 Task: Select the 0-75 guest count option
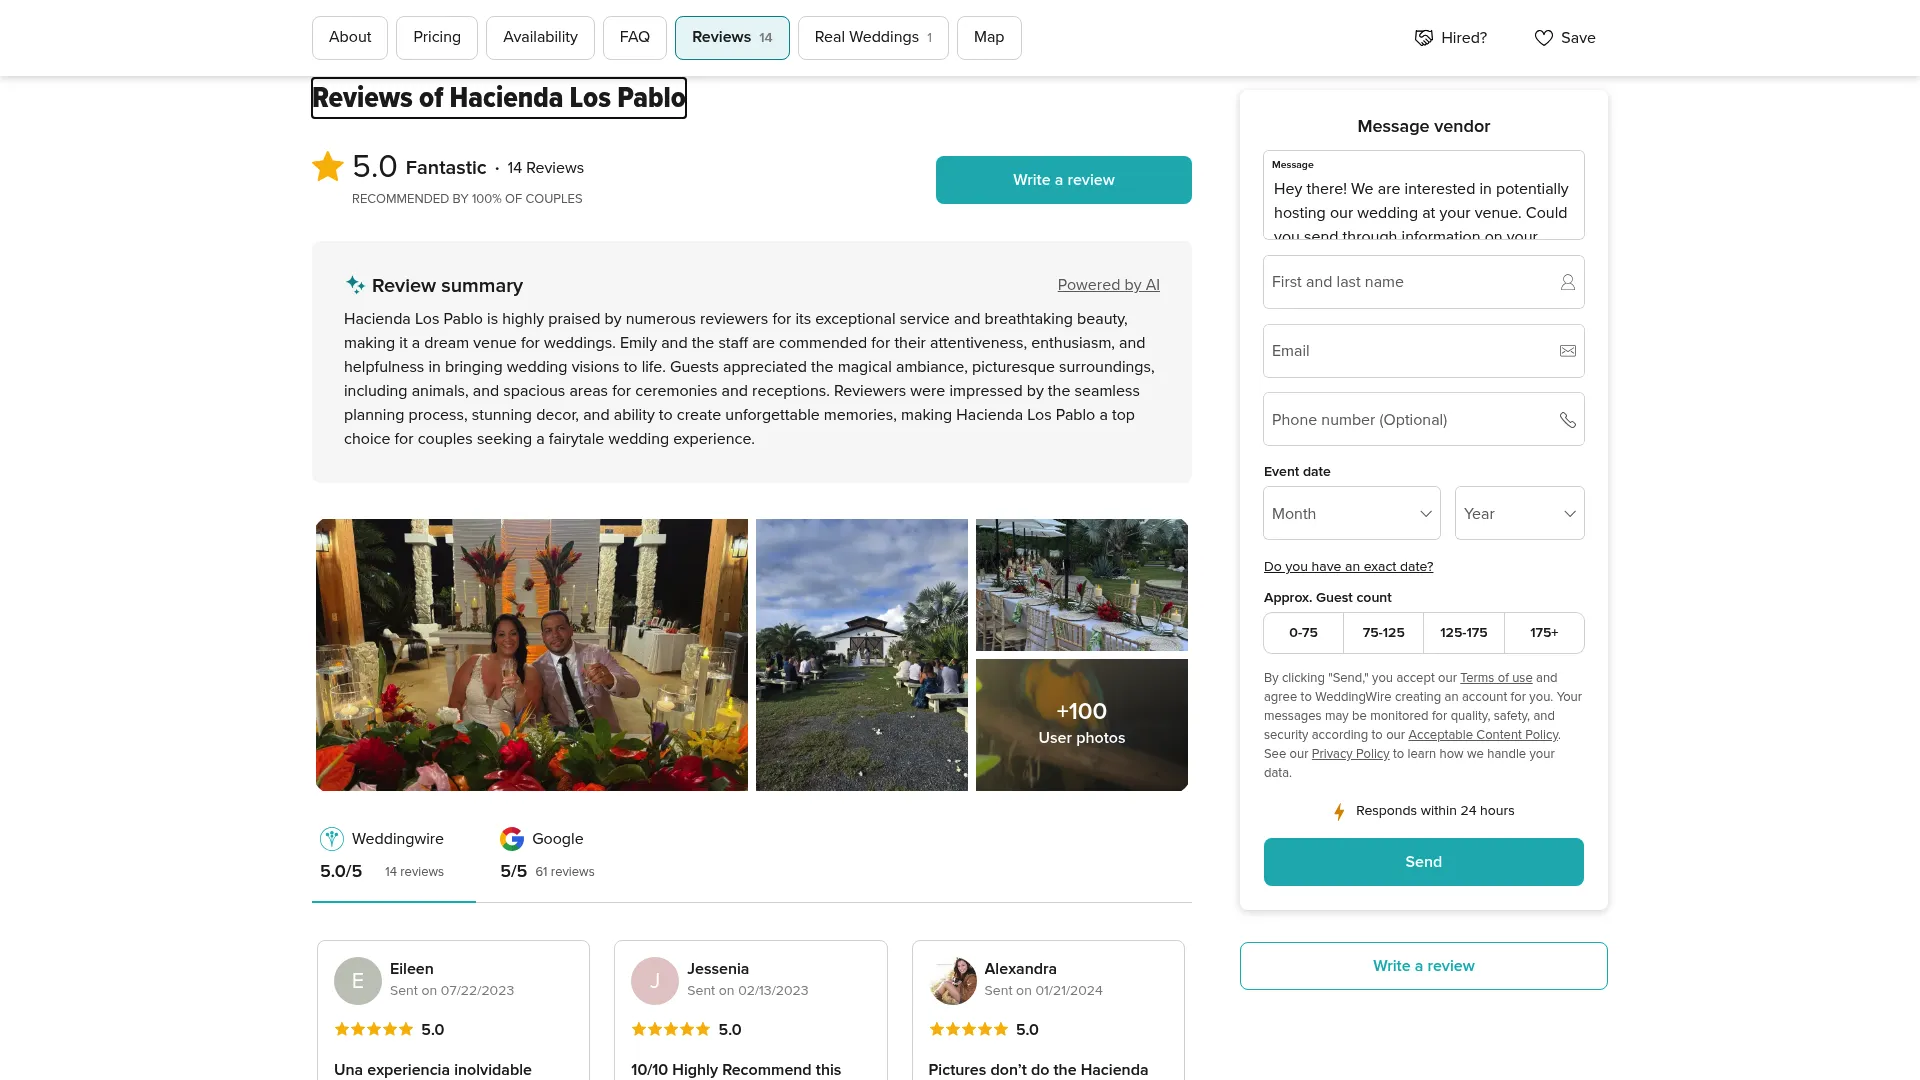pos(1303,633)
